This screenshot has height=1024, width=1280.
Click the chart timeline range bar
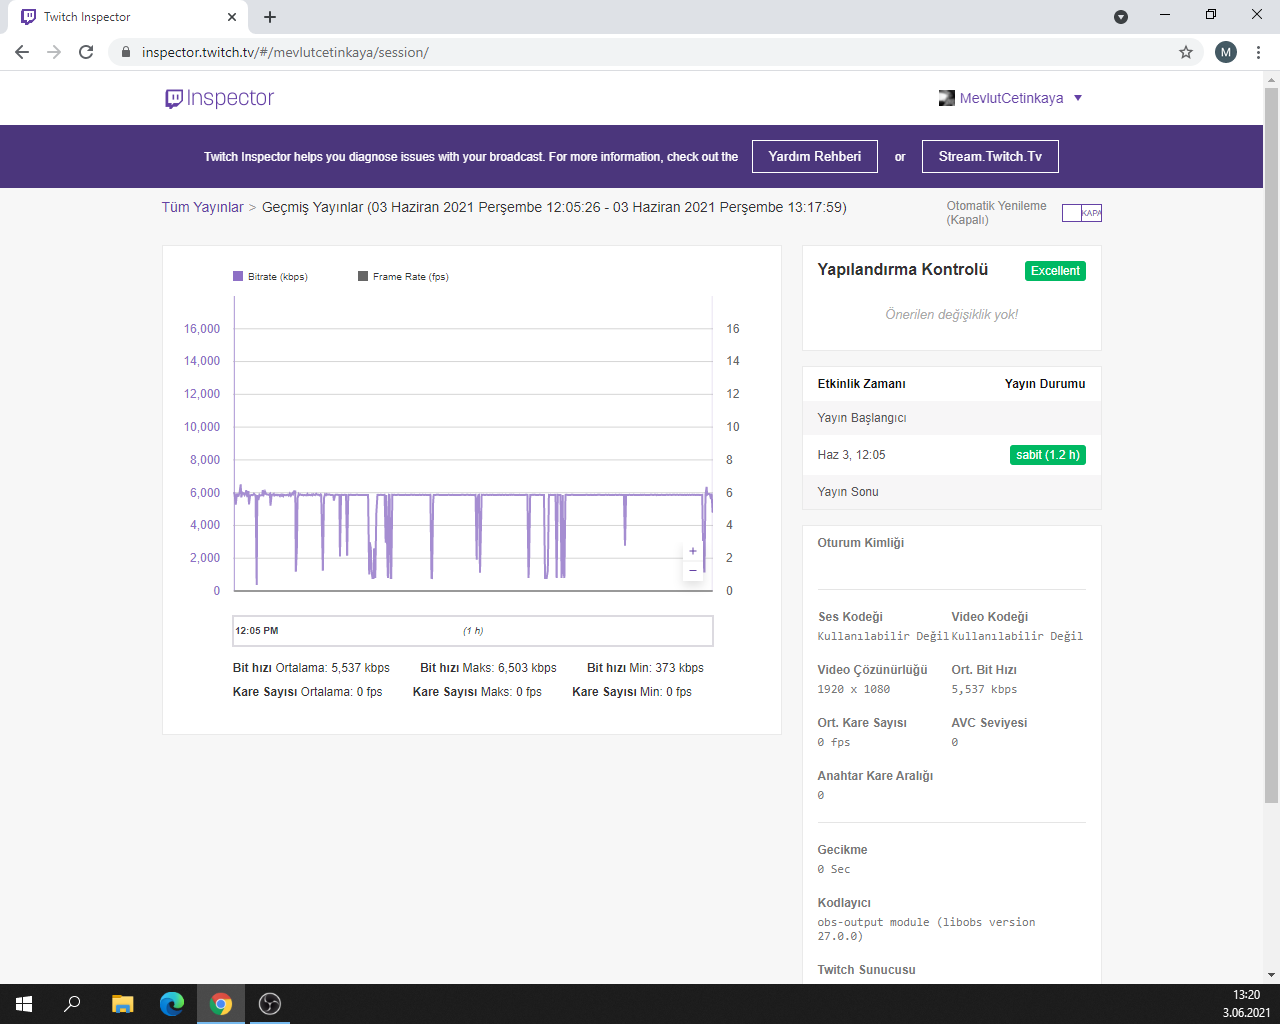(x=473, y=631)
